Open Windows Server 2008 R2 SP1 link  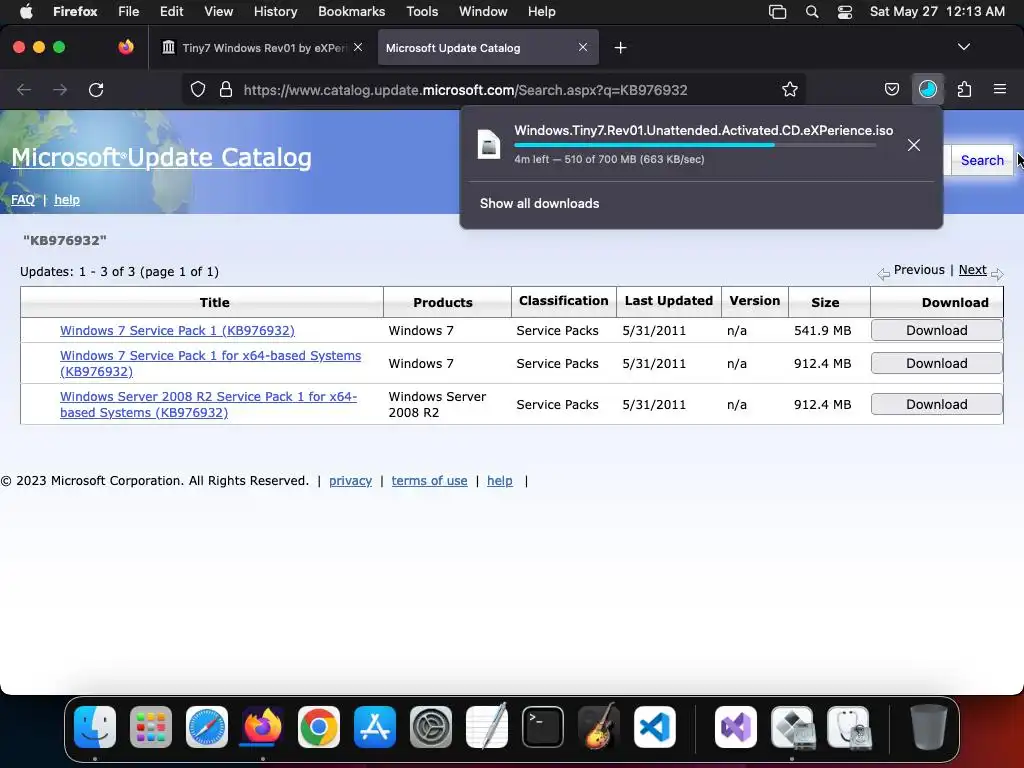[x=208, y=404]
